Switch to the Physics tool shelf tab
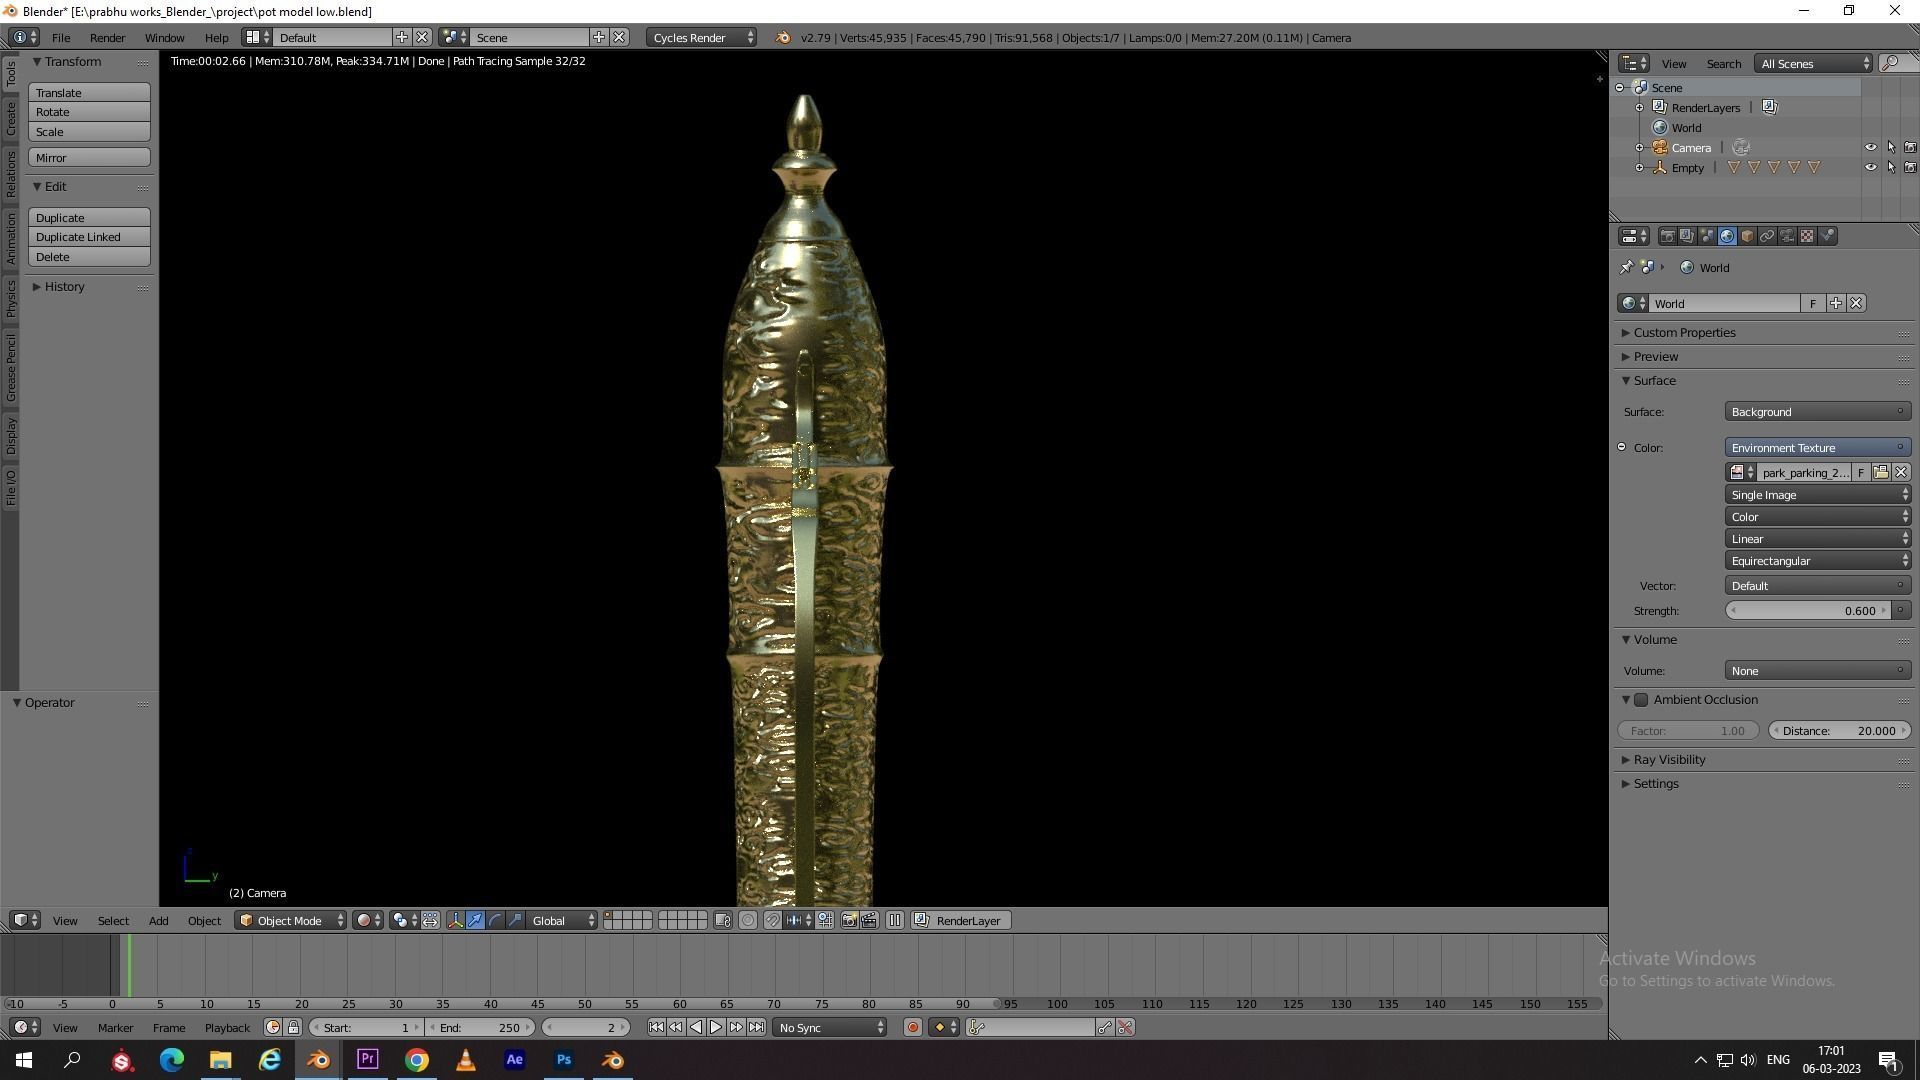Image resolution: width=1920 pixels, height=1080 pixels. click(x=11, y=298)
